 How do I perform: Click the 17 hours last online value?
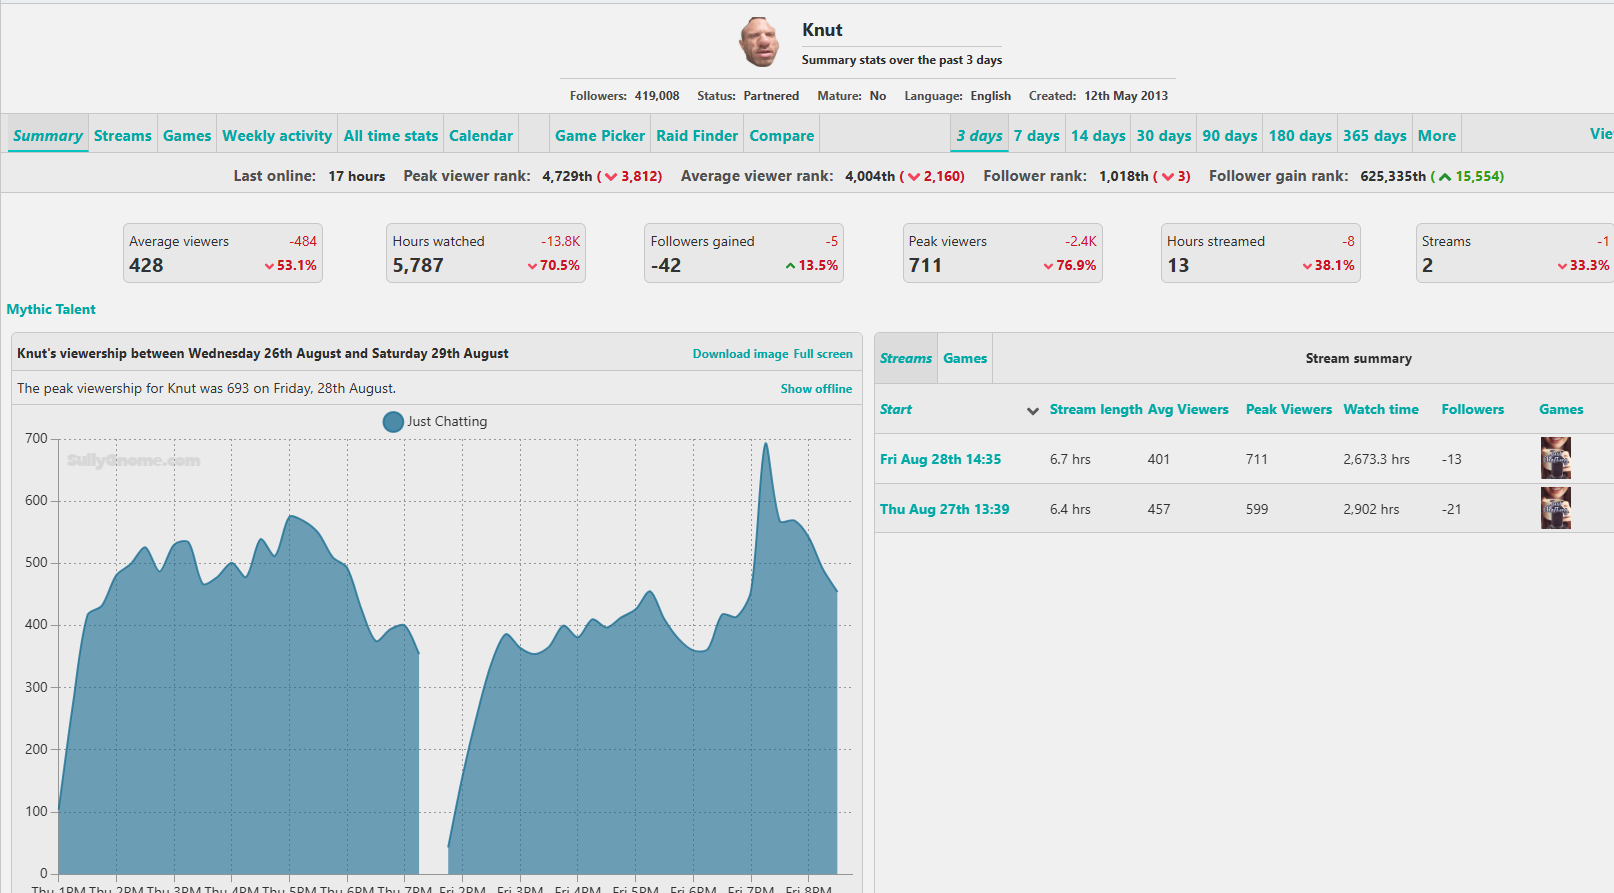(x=357, y=176)
